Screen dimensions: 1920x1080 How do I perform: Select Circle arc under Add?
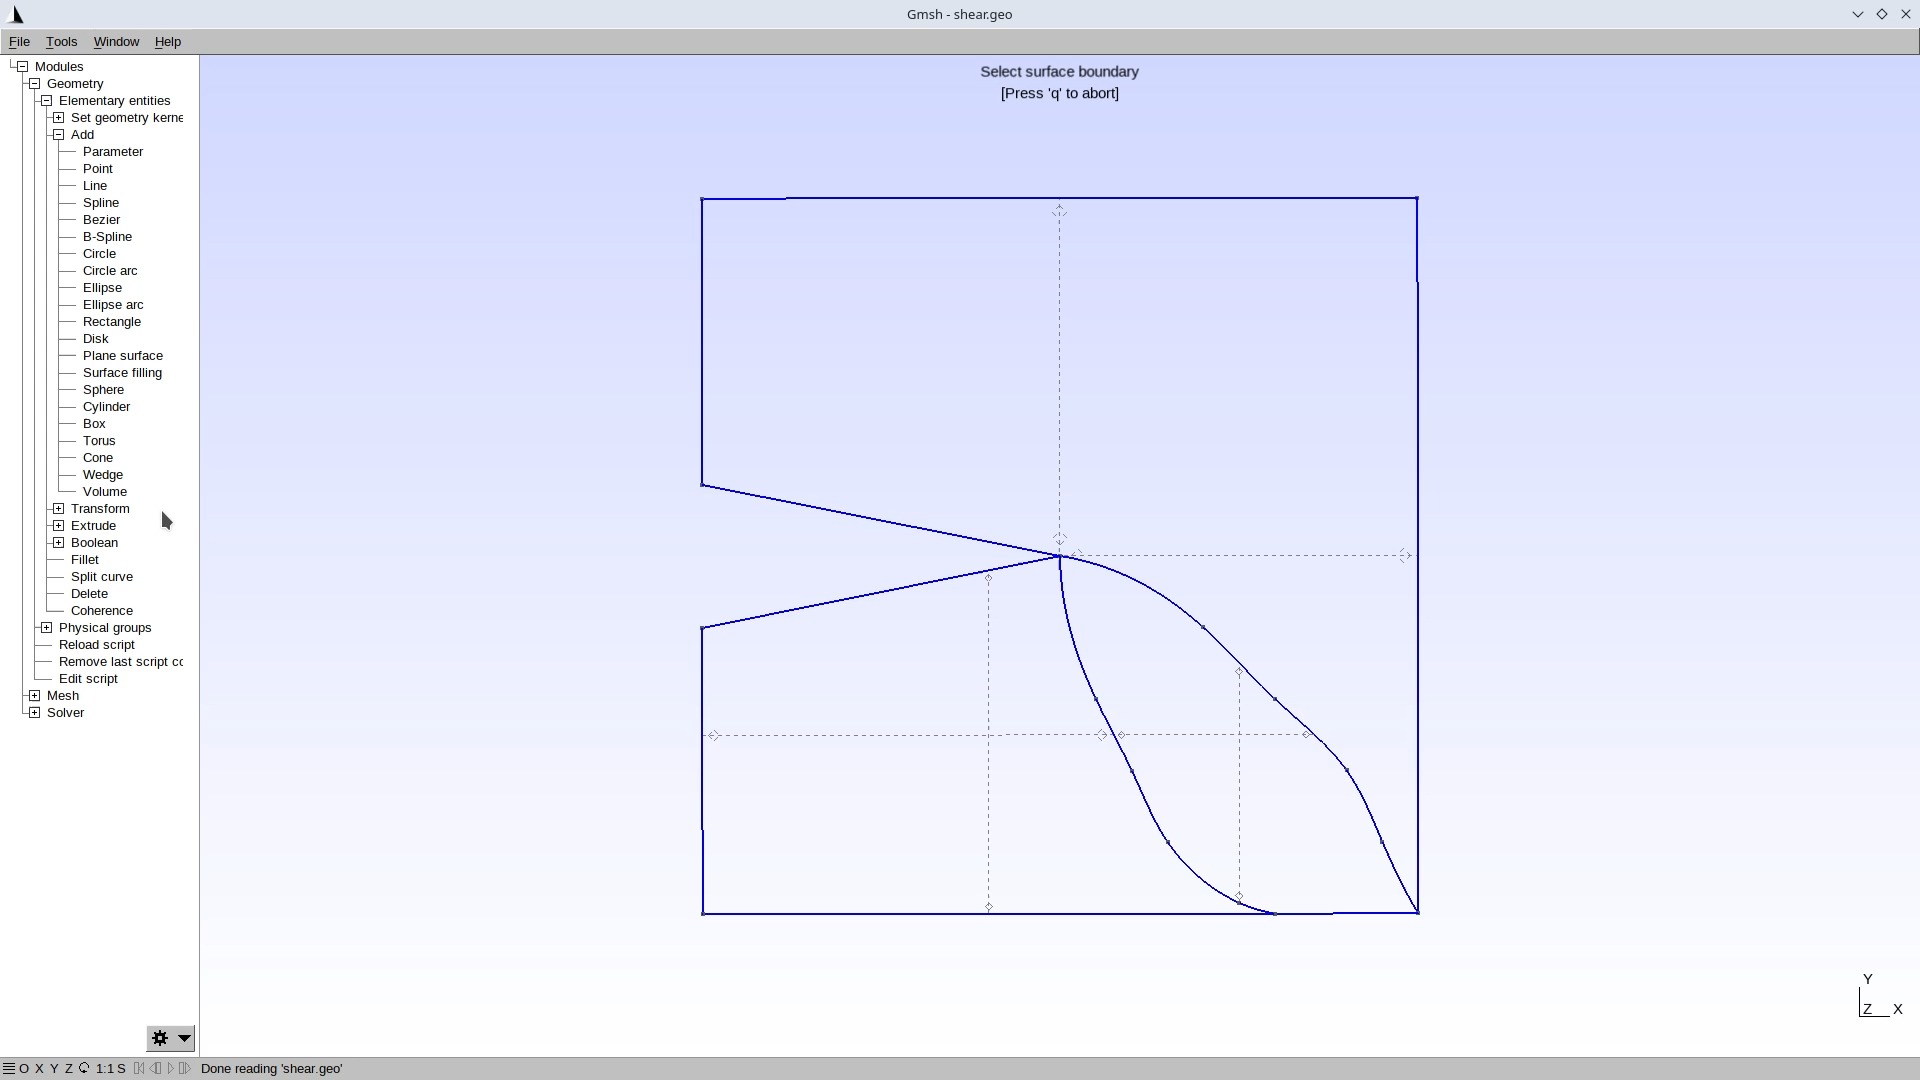click(x=110, y=270)
